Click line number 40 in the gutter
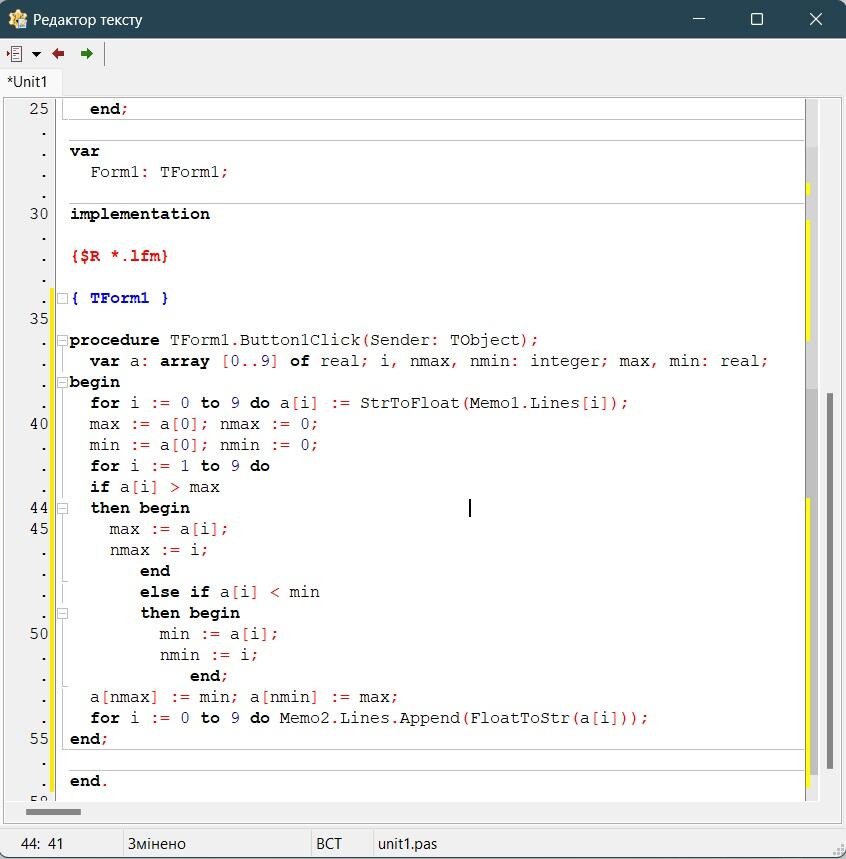Screen dimensions: 846x859 tap(39, 424)
